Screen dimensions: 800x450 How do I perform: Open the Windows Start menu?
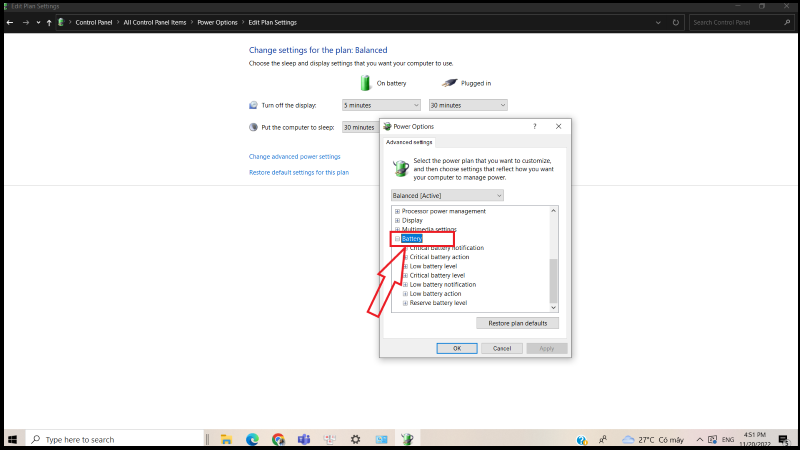[x=13, y=439]
